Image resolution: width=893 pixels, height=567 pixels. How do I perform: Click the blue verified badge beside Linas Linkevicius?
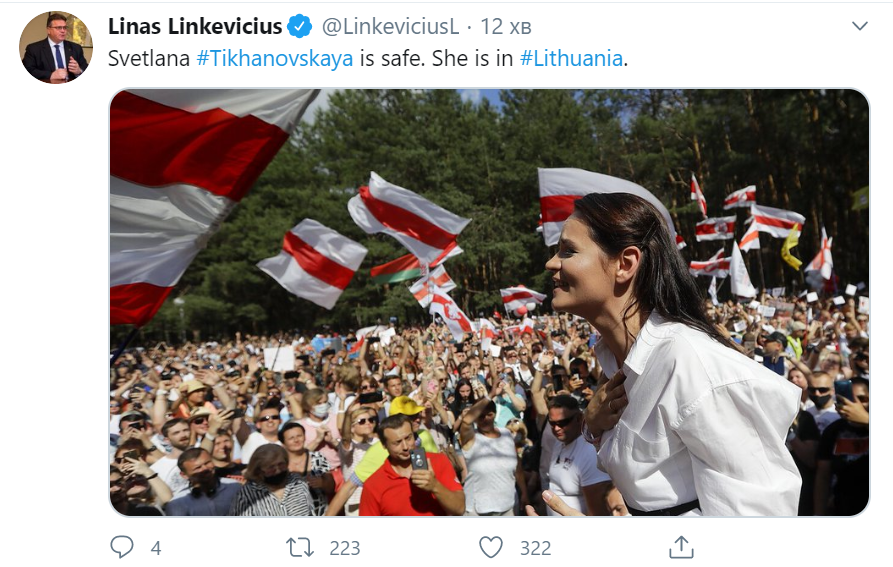(x=300, y=26)
